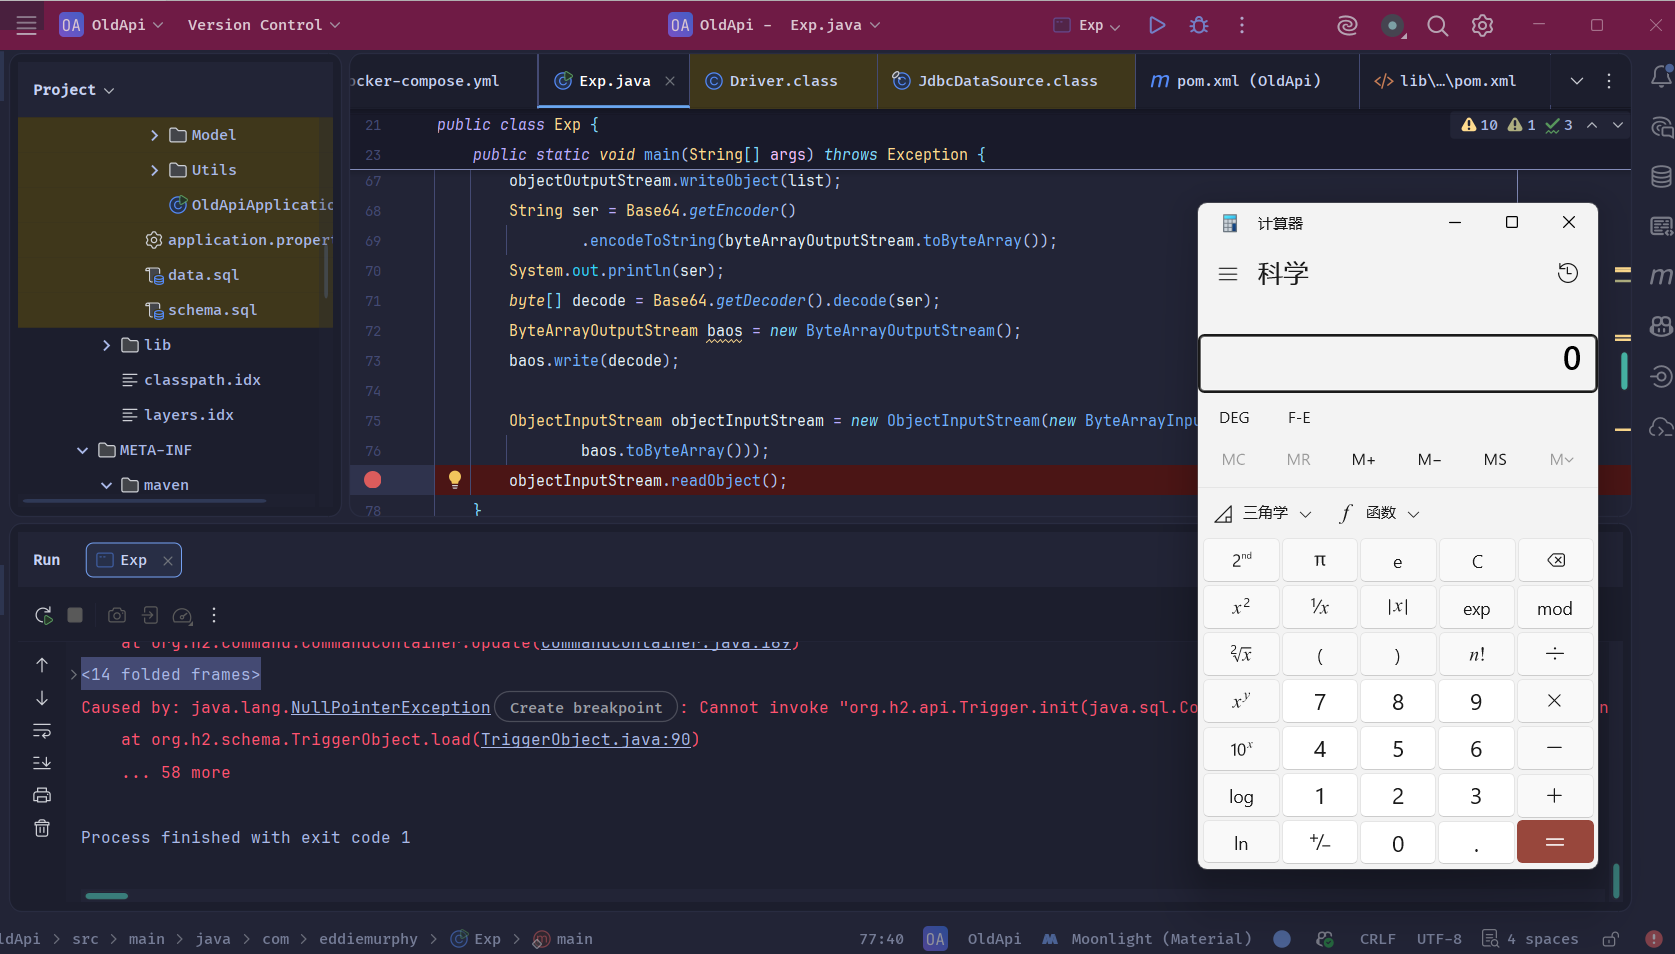Open the TriggerObject.java:90 stack trace link
Screen dimensions: 1675x954
[x=585, y=740]
